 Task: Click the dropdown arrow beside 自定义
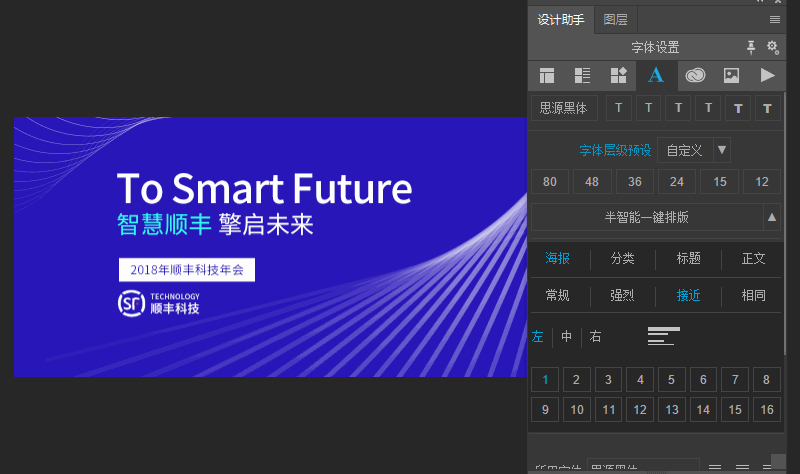(721, 150)
